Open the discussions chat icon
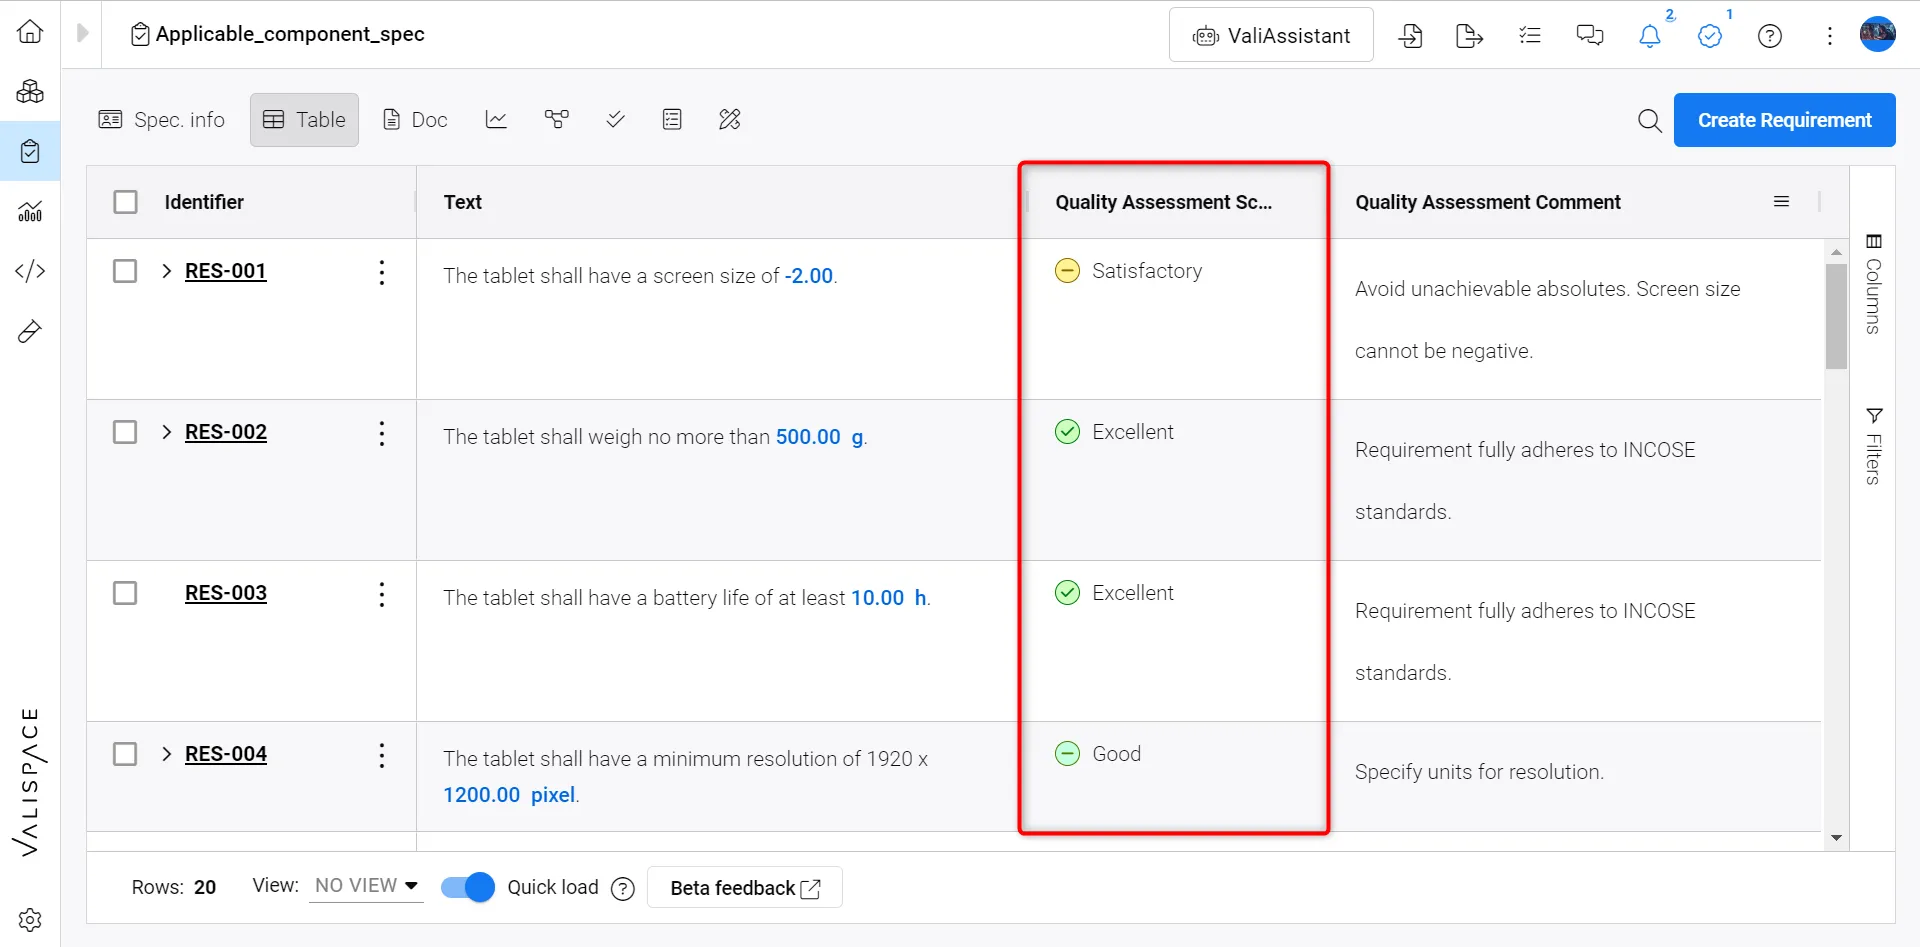1920x947 pixels. [x=1590, y=36]
